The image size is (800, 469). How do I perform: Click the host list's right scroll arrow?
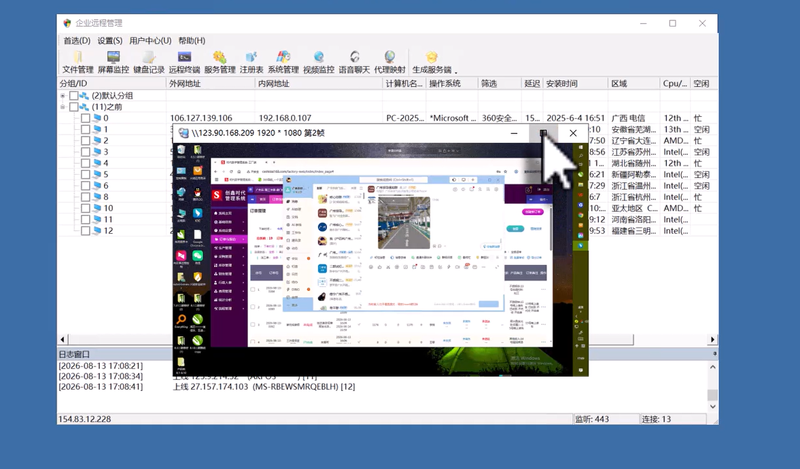(x=712, y=339)
